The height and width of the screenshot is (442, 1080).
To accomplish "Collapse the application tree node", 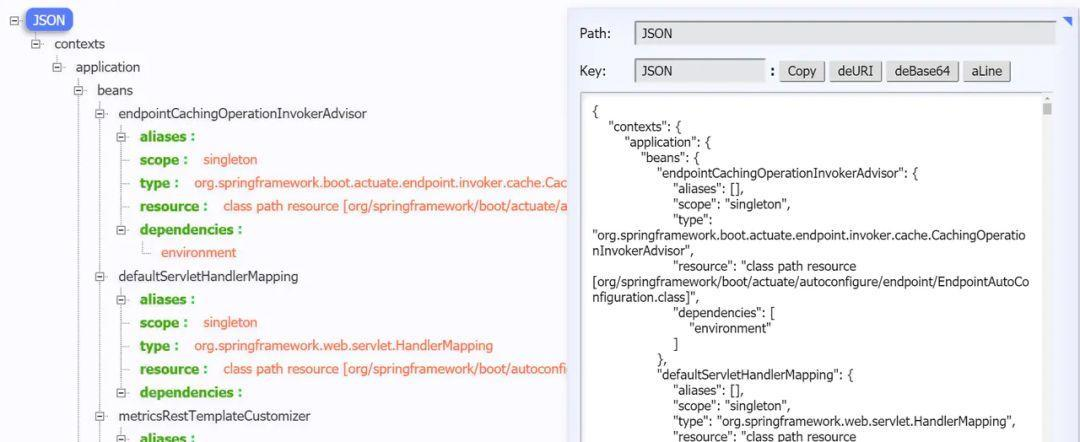I will point(57,67).
